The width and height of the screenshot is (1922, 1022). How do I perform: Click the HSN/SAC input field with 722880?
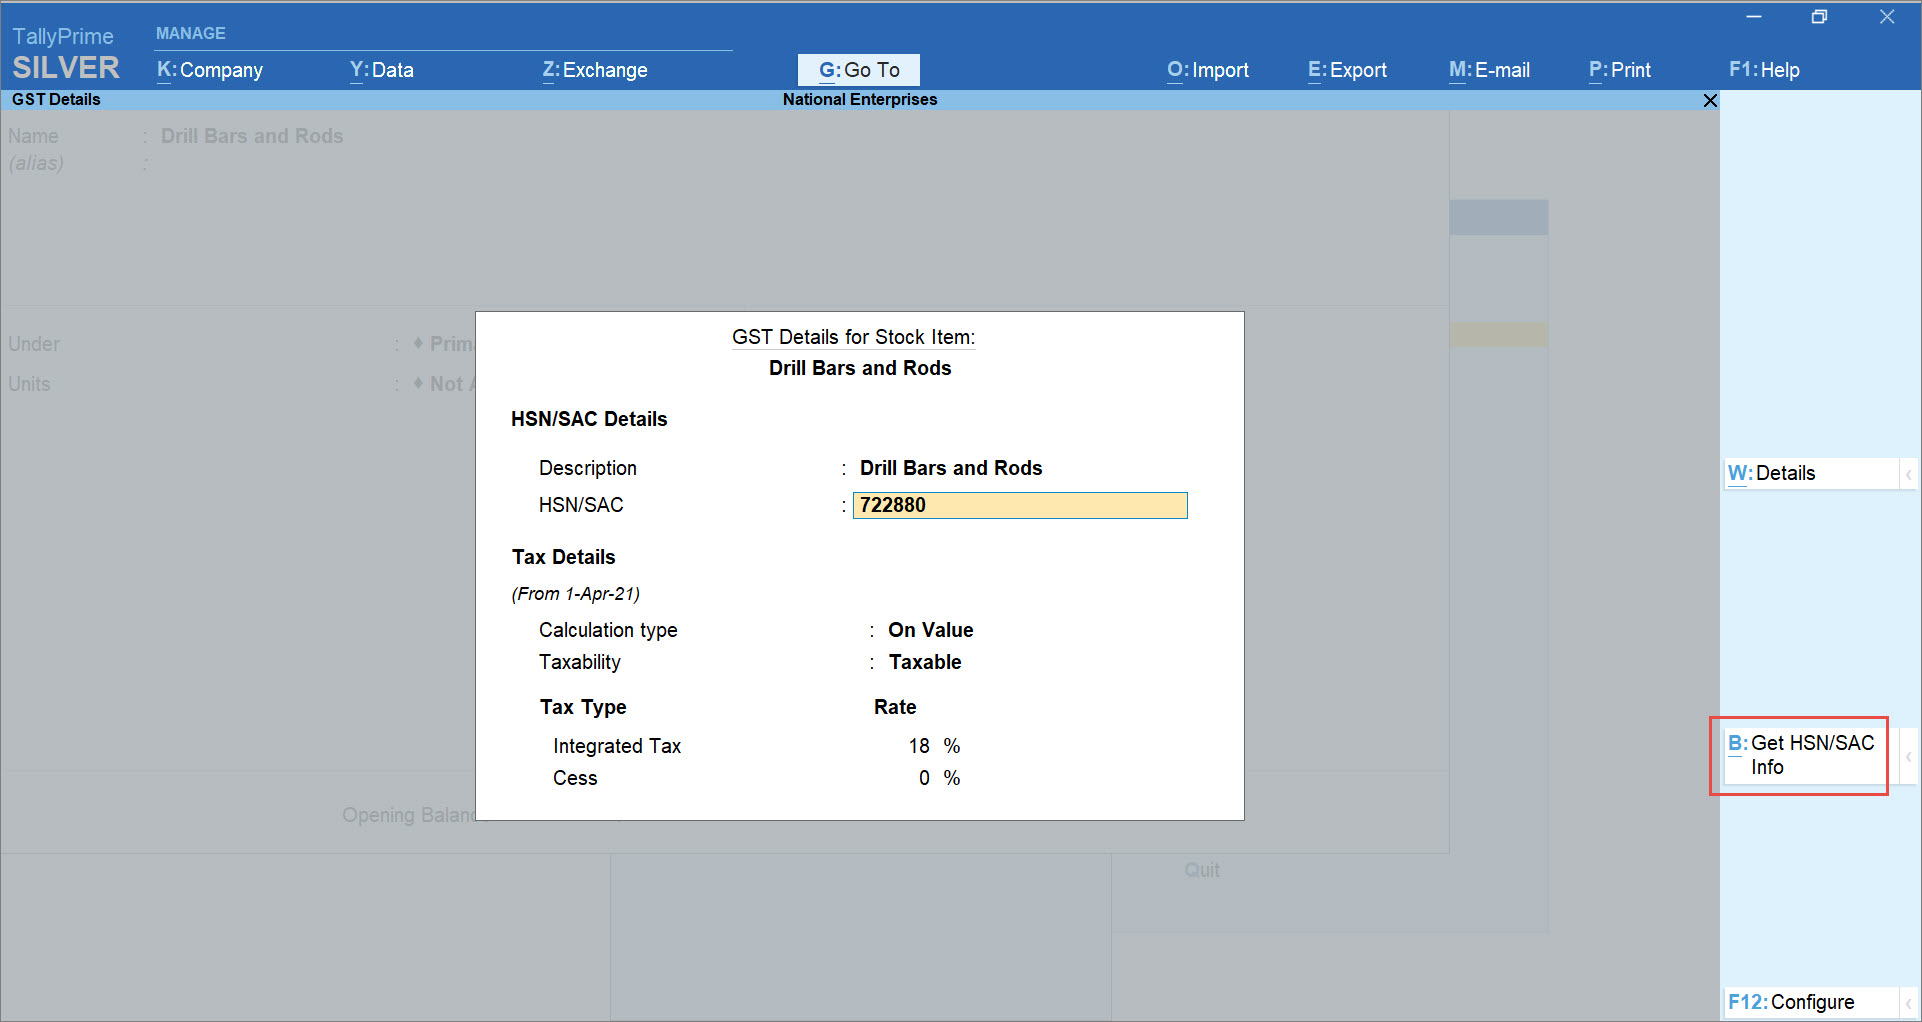click(1020, 505)
